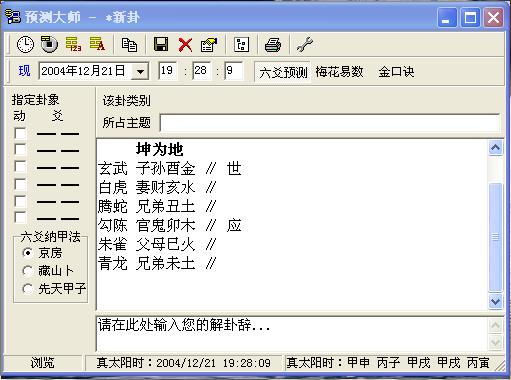
Task: Toggle the bottom moving-line checkbox
Action: (20, 218)
